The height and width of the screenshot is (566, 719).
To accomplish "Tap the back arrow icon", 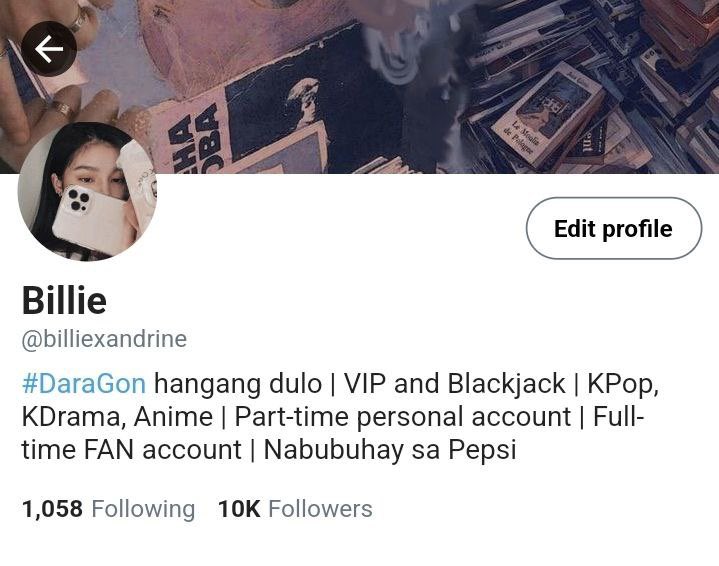I will pos(49,49).
